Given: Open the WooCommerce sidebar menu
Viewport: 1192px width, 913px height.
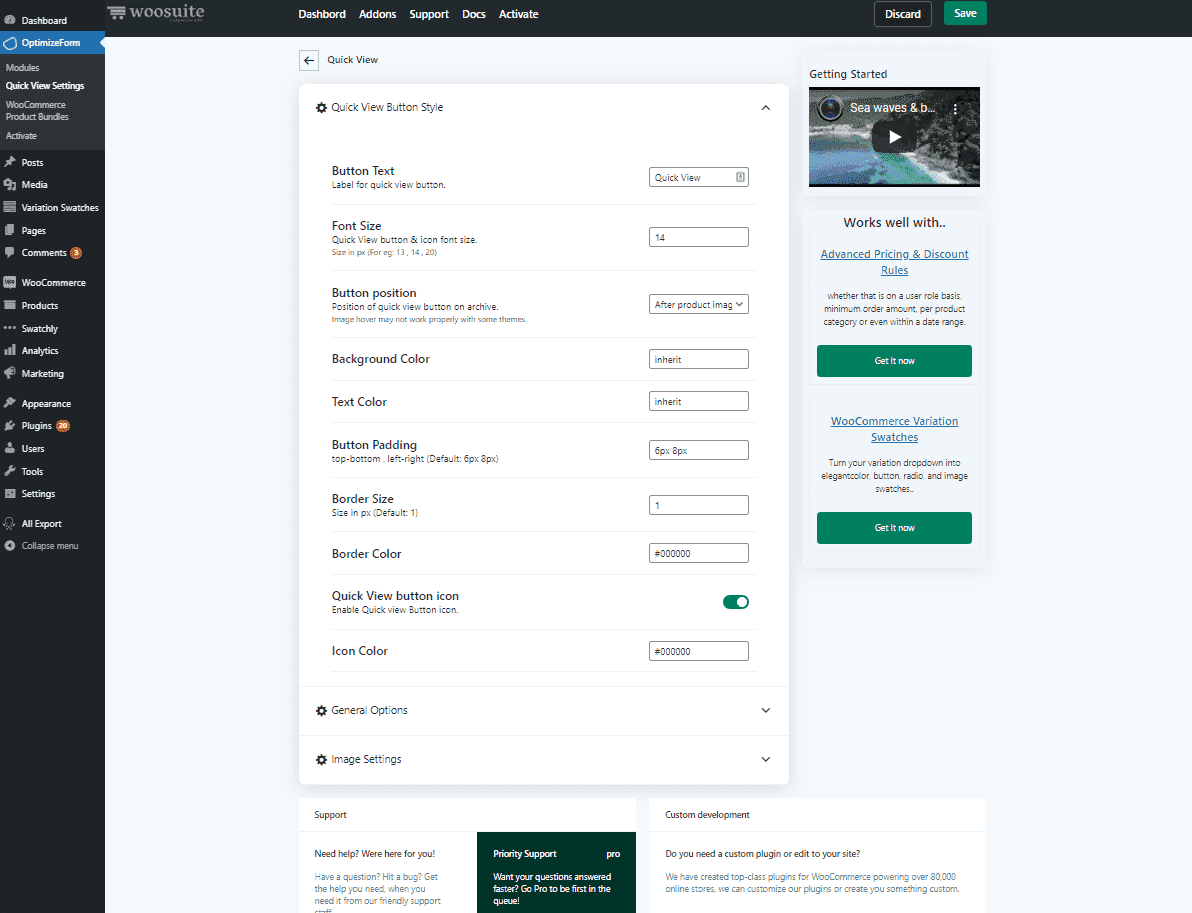Looking at the screenshot, I should [x=53, y=283].
